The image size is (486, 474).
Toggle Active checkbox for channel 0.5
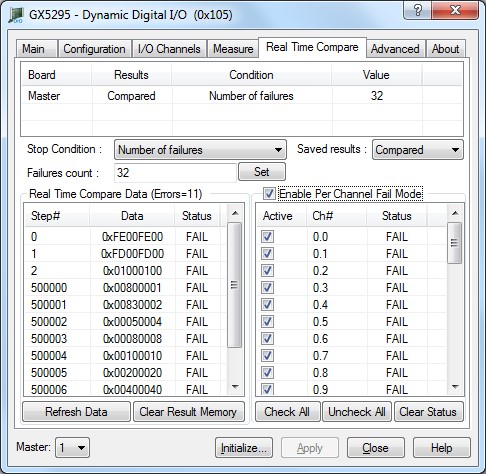pos(267,322)
